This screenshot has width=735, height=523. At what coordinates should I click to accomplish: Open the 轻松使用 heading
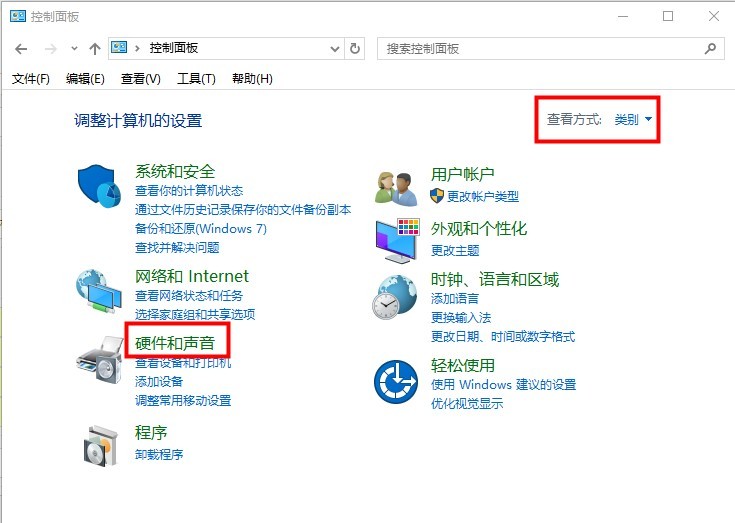point(463,365)
